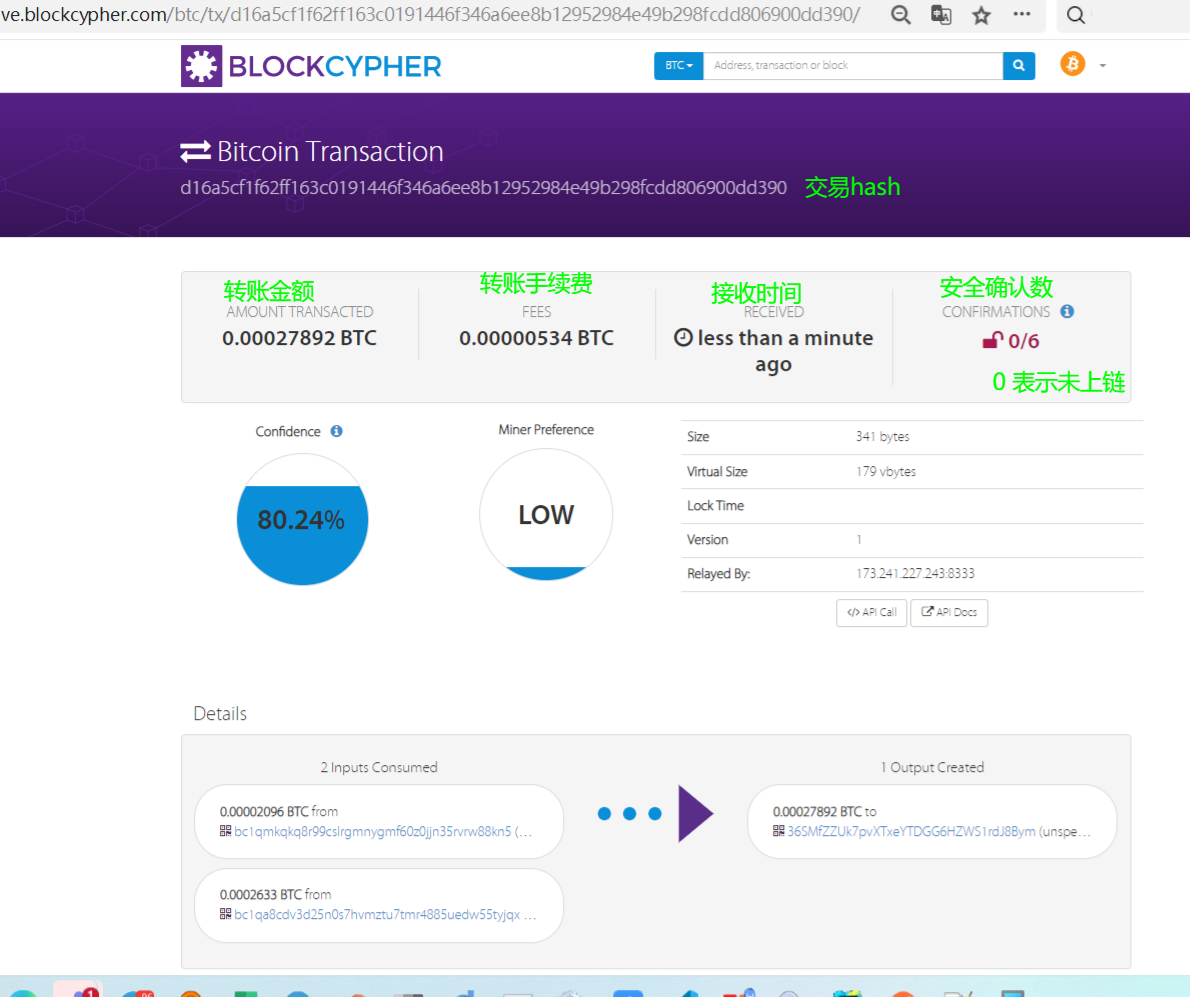Expand the BTC currency dropdown
Viewport: 1190px width, 997px height.
[678, 66]
